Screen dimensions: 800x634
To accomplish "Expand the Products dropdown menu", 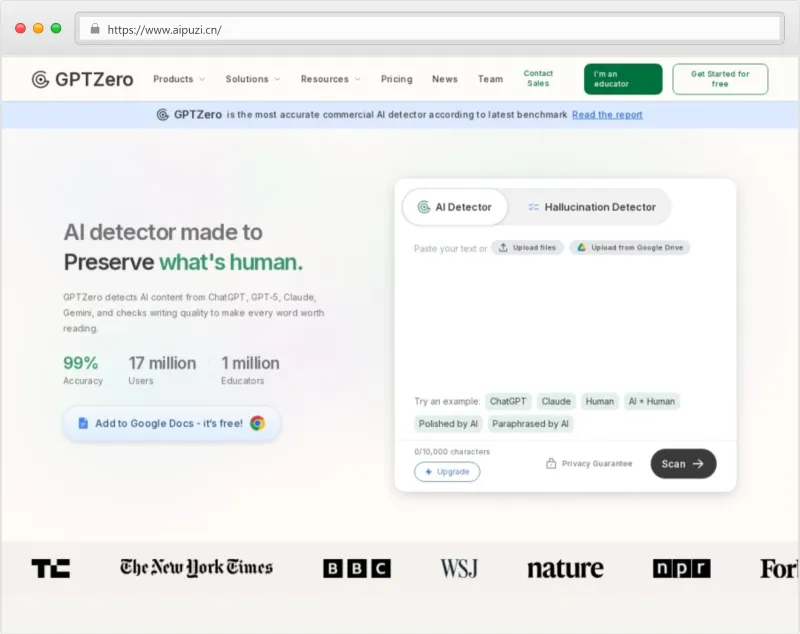I will point(179,79).
